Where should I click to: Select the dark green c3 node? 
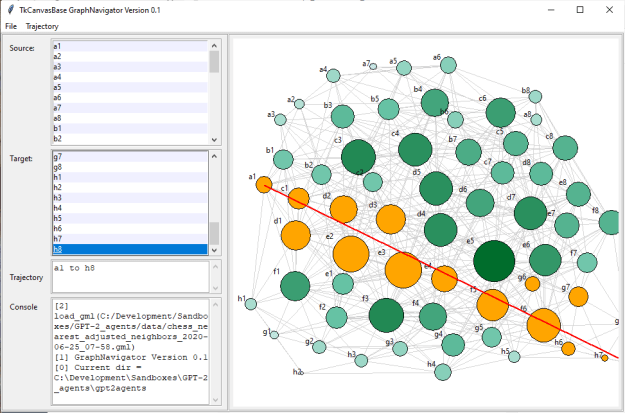pos(358,157)
